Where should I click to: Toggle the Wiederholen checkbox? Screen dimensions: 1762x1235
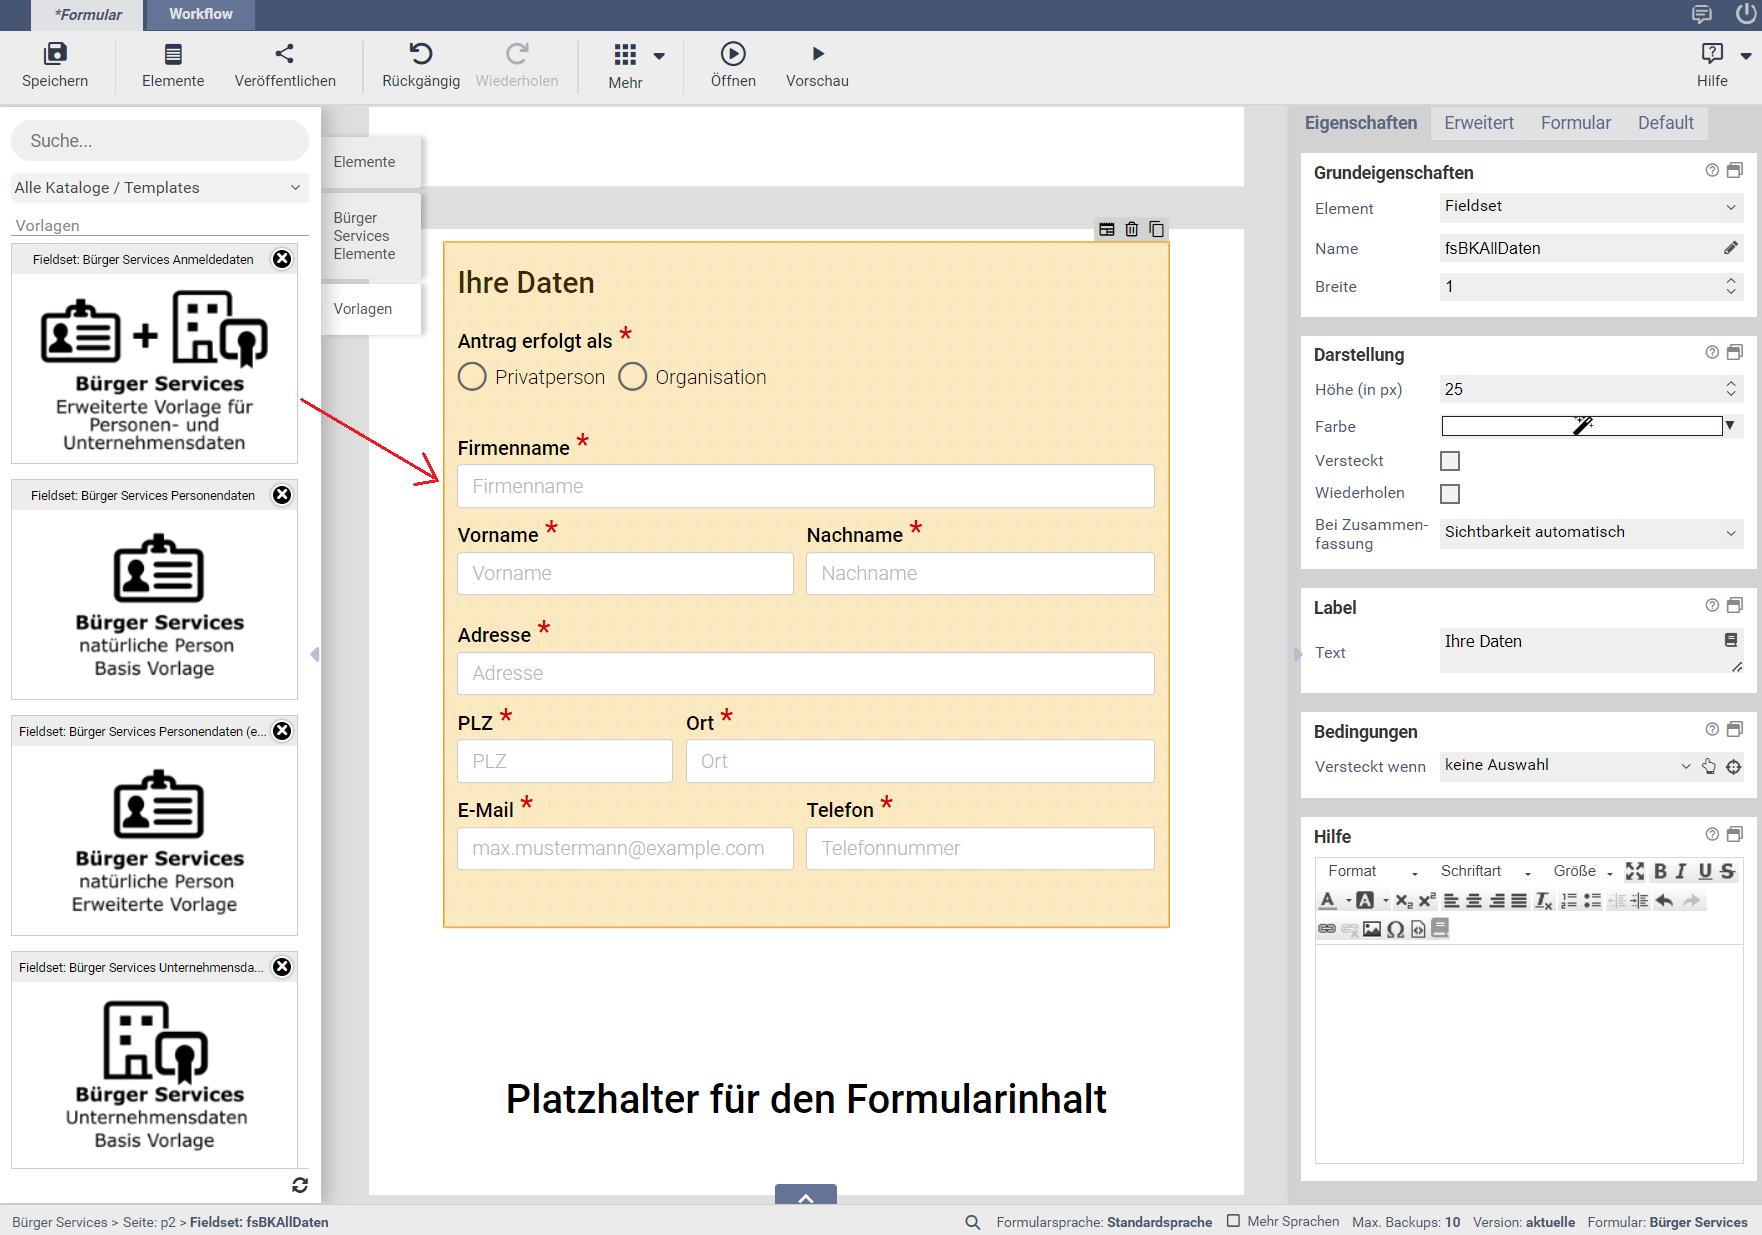1450,494
